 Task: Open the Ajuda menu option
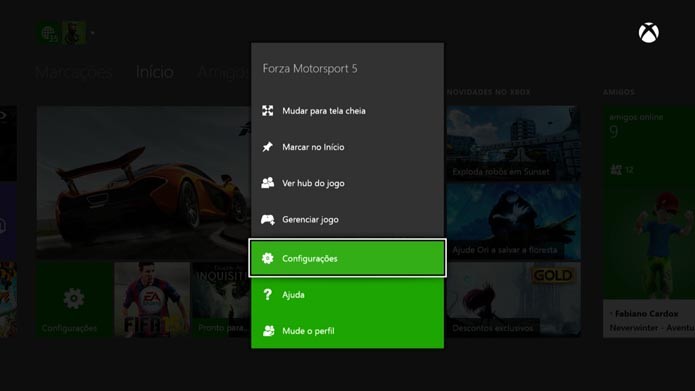[348, 295]
